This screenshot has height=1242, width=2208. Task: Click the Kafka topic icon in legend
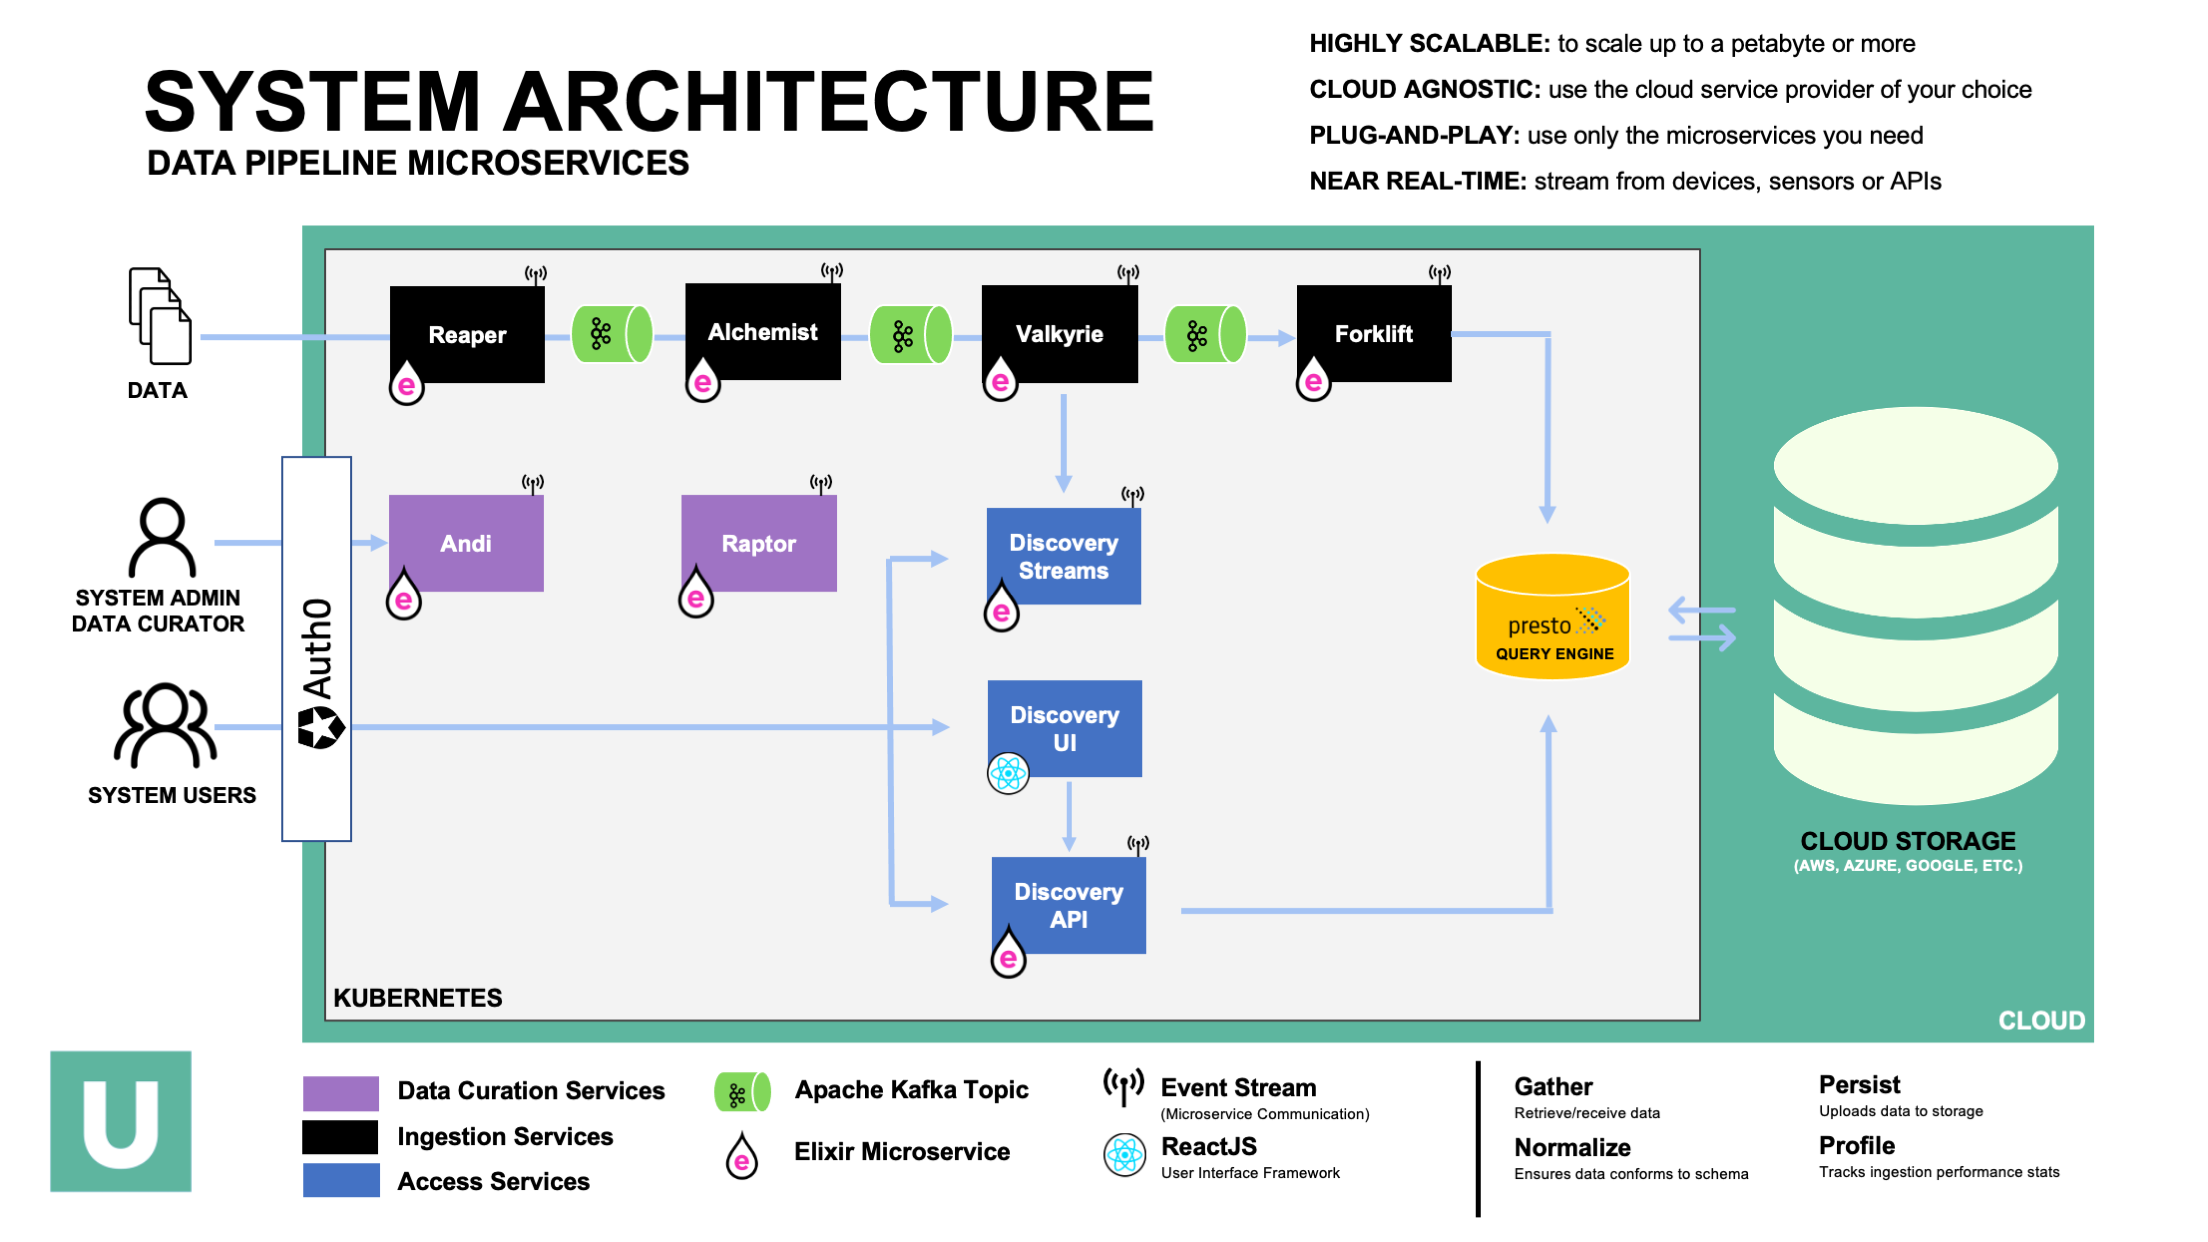coord(742,1093)
